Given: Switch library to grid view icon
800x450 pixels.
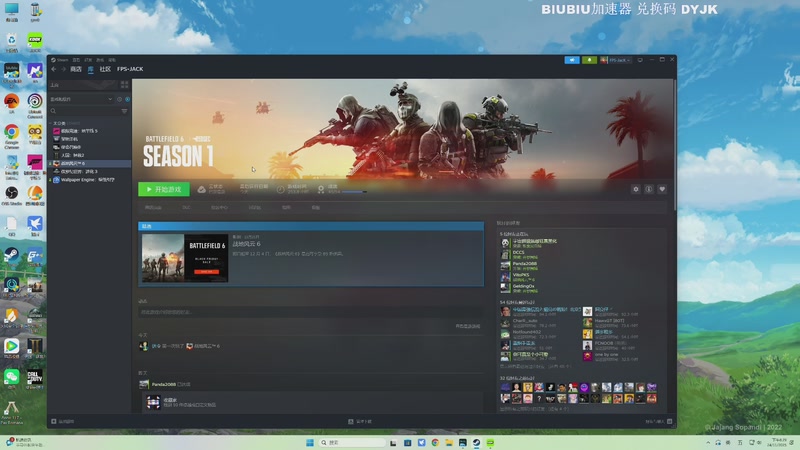Looking at the screenshot, I should click(124, 85).
